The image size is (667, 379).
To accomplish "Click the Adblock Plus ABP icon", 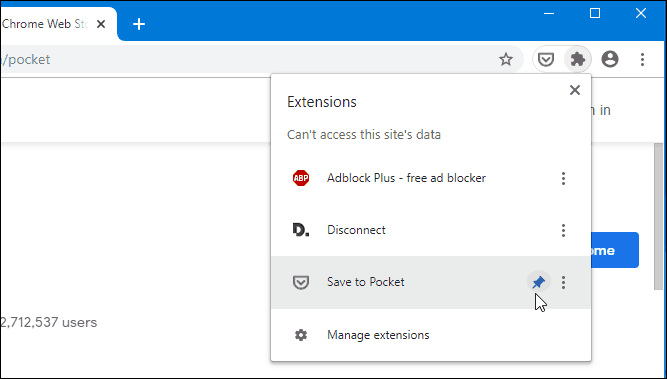I will coord(301,178).
